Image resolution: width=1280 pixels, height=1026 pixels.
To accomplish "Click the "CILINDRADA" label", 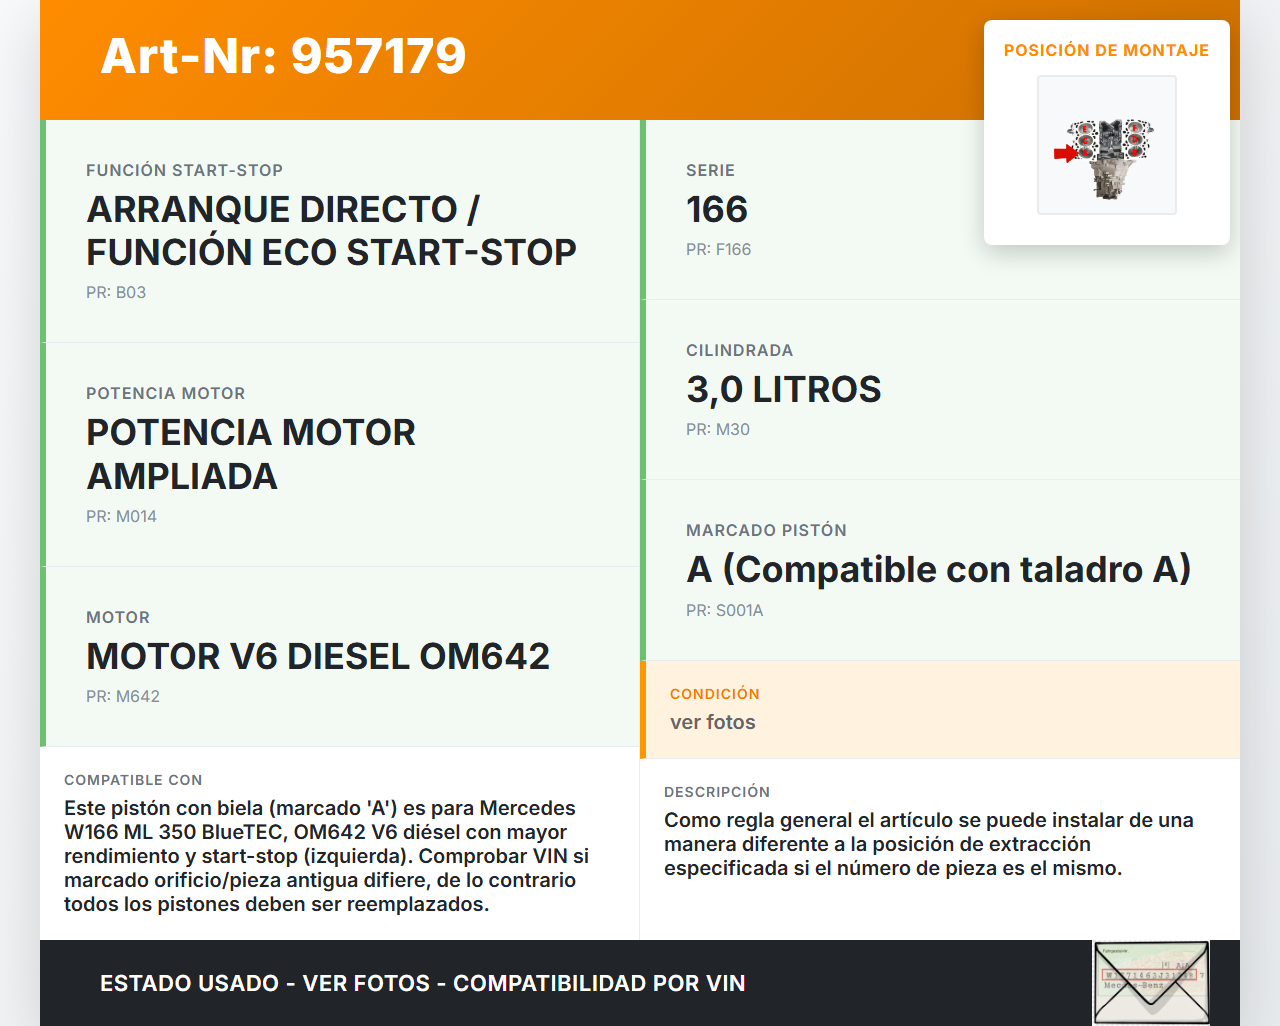I will (x=740, y=350).
